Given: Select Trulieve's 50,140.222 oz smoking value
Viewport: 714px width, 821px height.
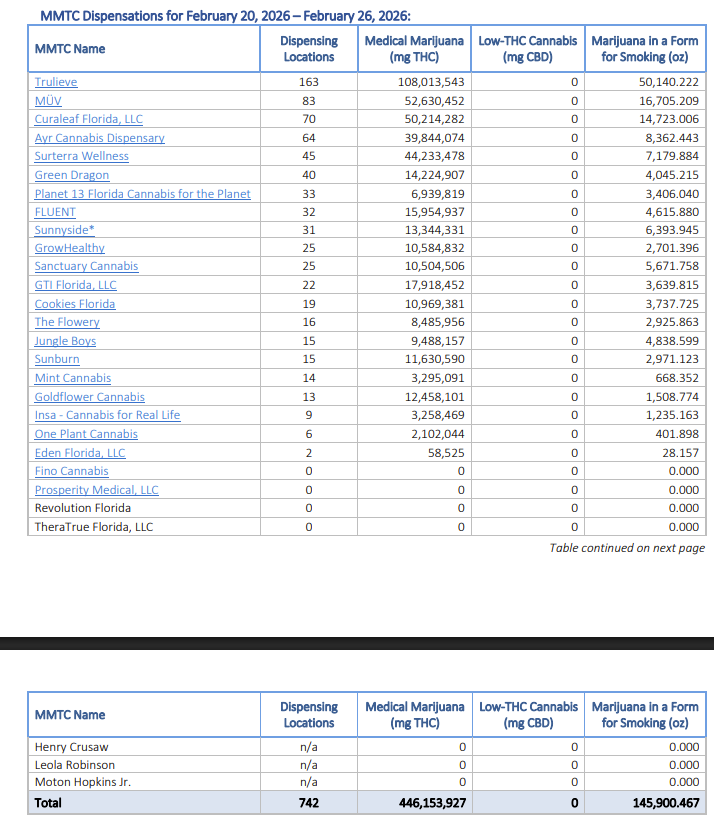Looking at the screenshot, I should point(668,82).
